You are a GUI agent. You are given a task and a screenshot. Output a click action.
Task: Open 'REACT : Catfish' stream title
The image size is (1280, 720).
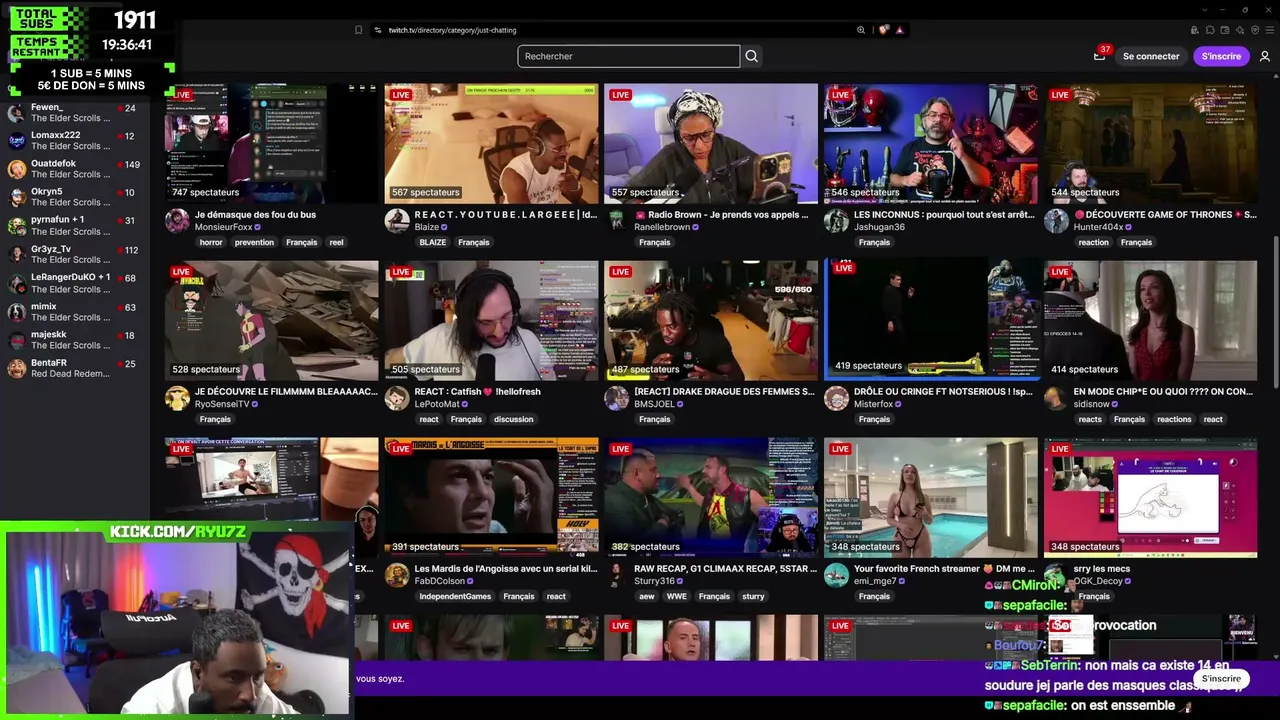pyautogui.click(x=477, y=391)
